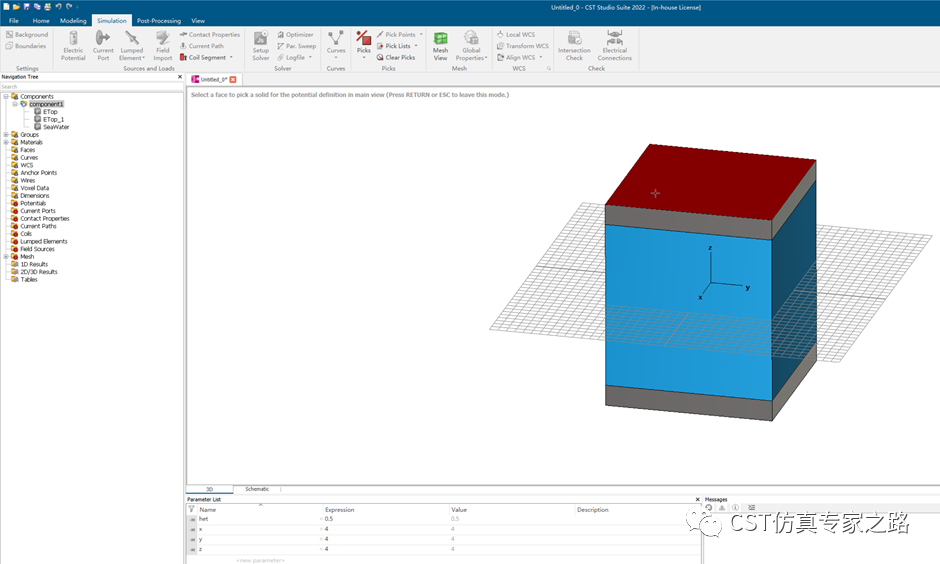Switch to the Home ribbon tab

(41, 20)
